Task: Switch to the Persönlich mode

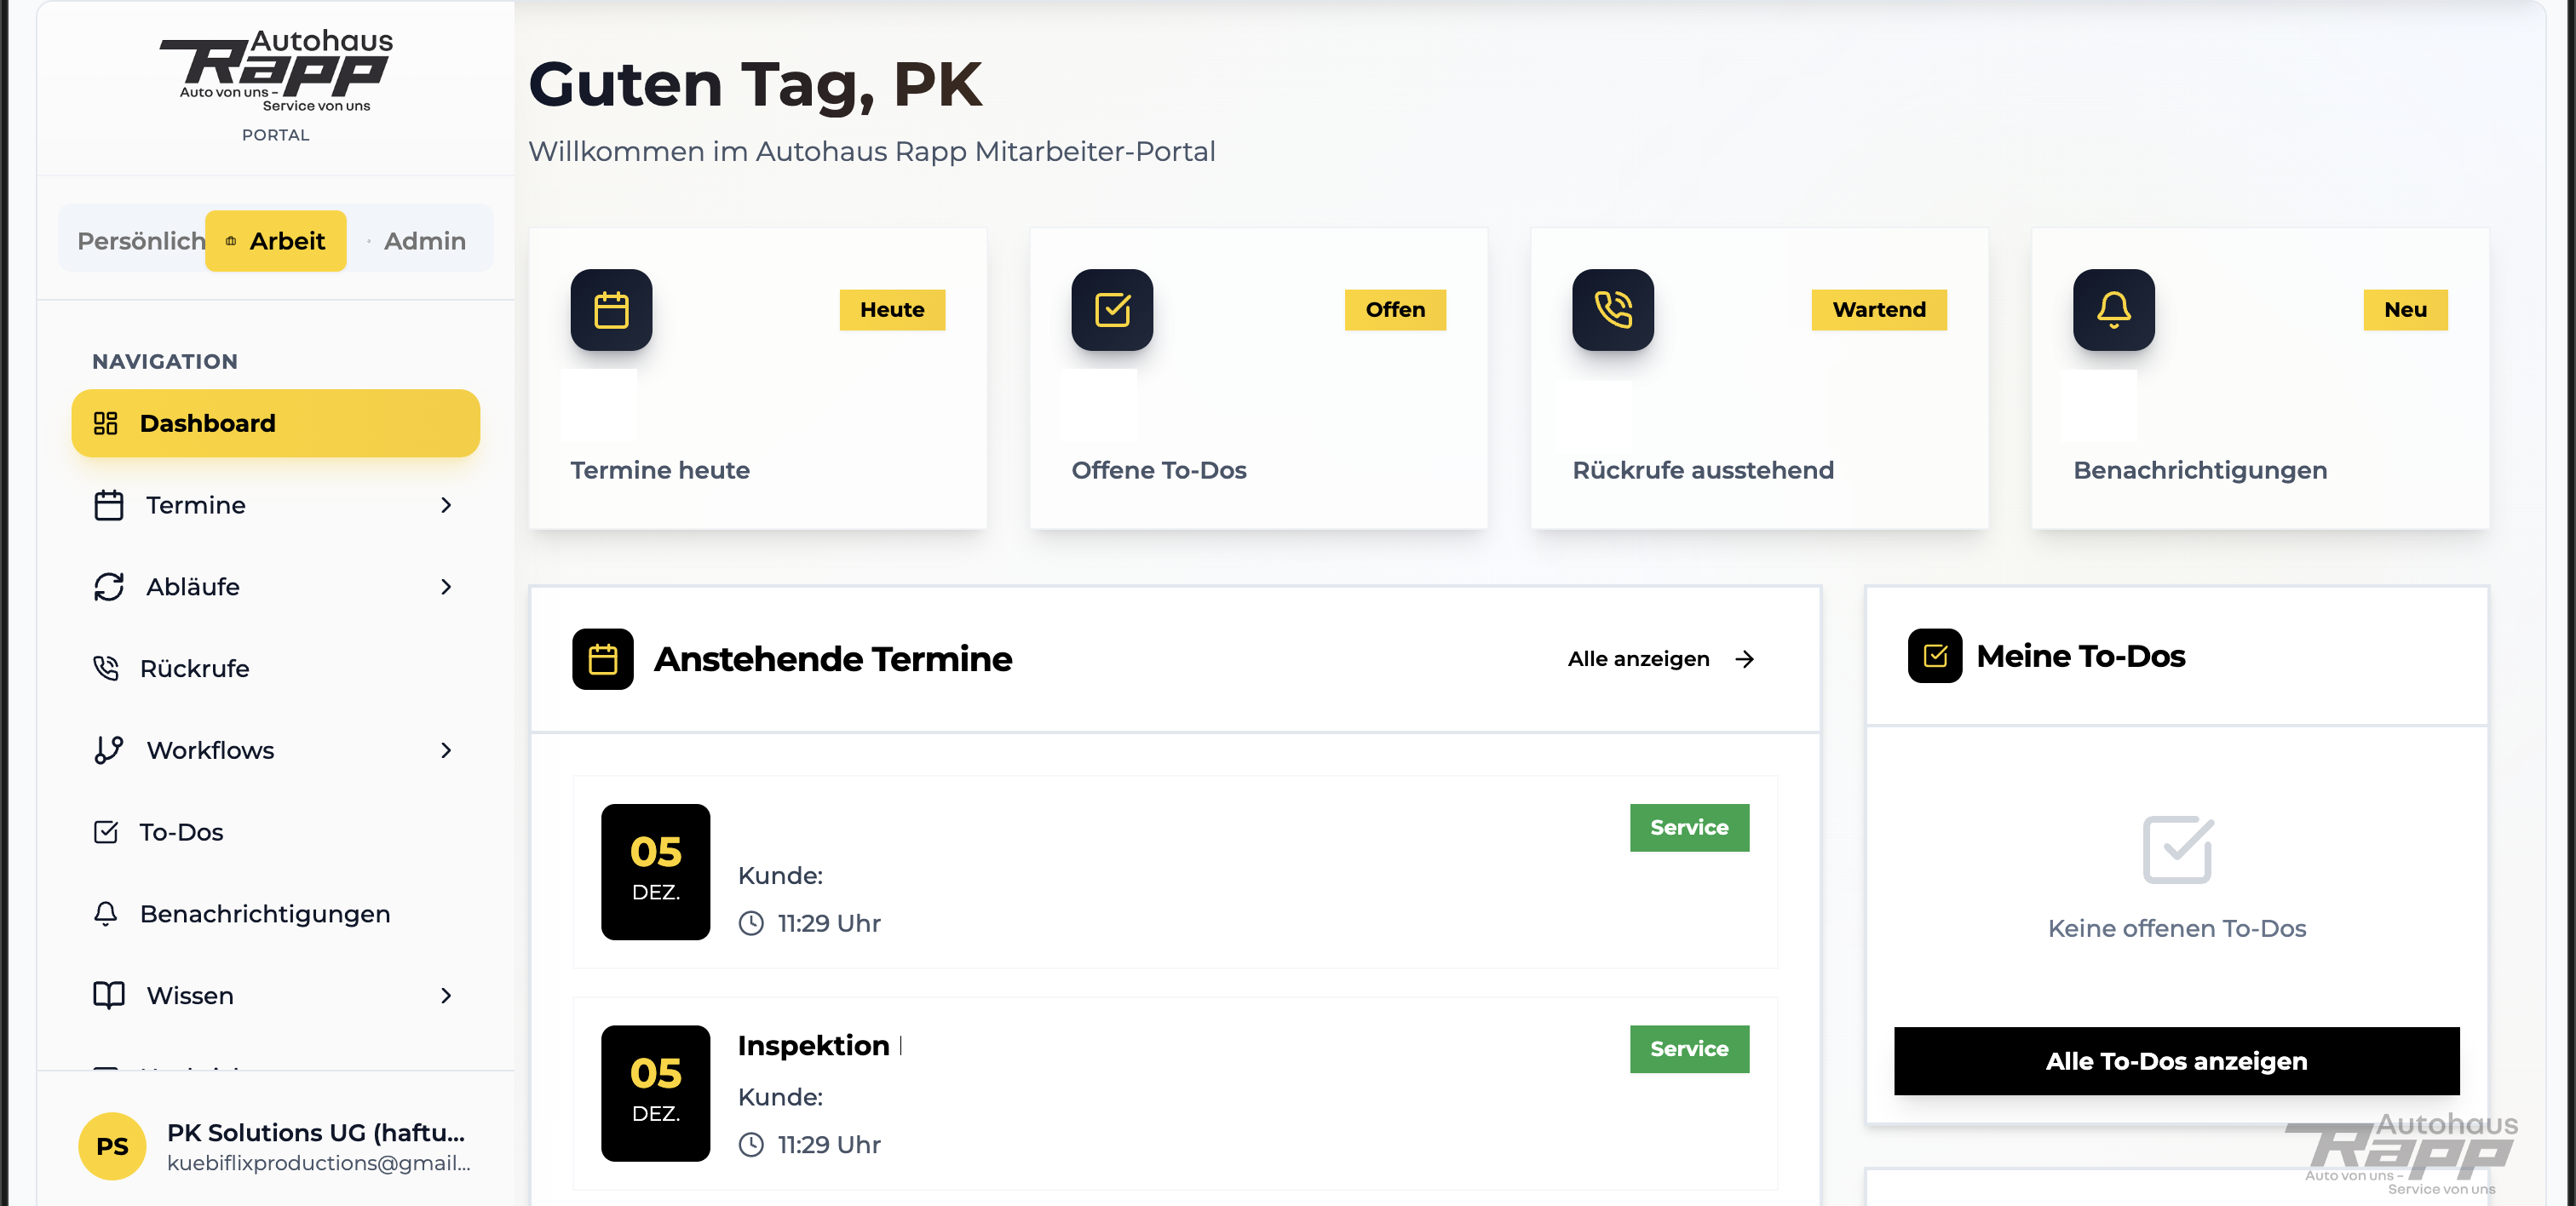Action: tap(141, 241)
